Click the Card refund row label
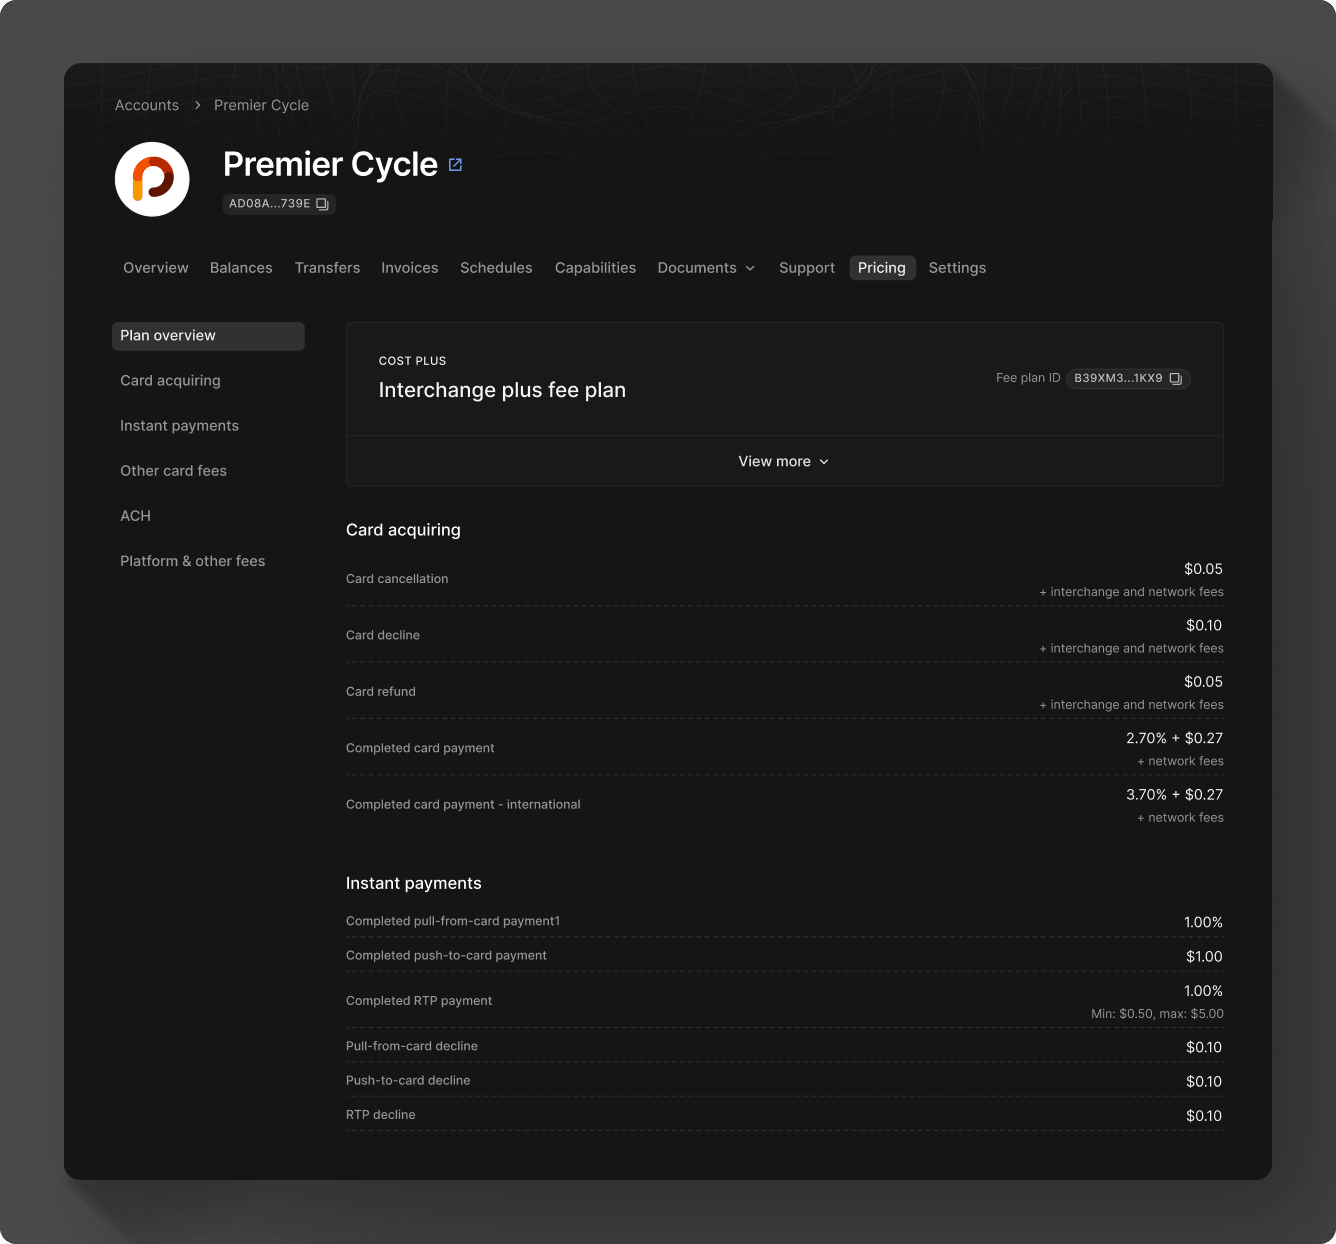This screenshot has height=1244, width=1336. click(x=381, y=692)
